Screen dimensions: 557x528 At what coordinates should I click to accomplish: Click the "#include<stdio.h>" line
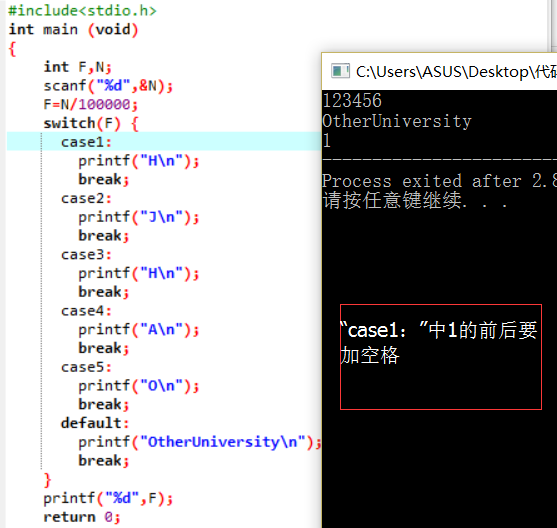coord(82,11)
